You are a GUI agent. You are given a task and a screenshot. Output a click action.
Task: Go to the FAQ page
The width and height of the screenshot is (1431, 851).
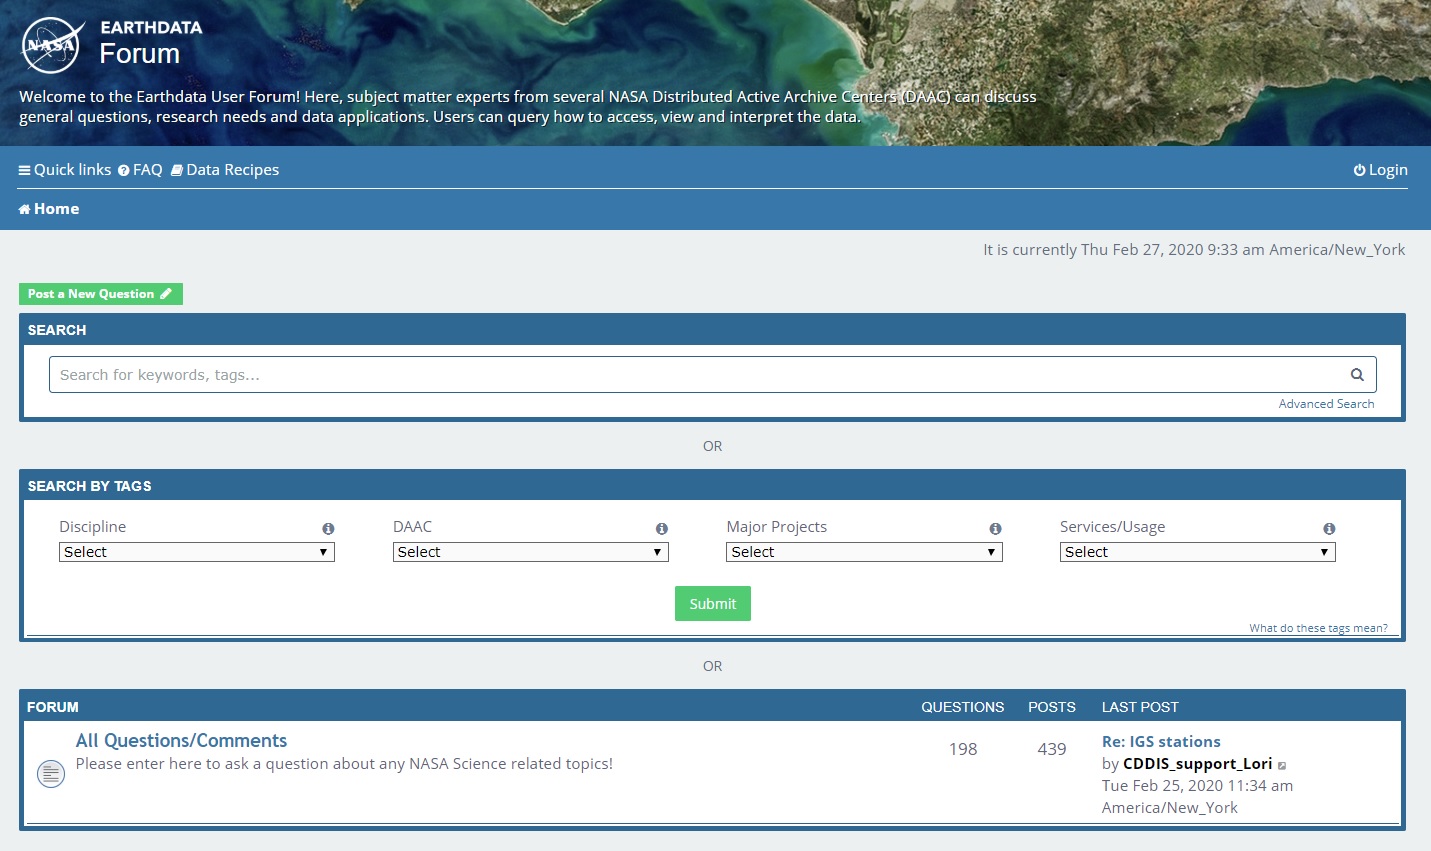tap(140, 170)
